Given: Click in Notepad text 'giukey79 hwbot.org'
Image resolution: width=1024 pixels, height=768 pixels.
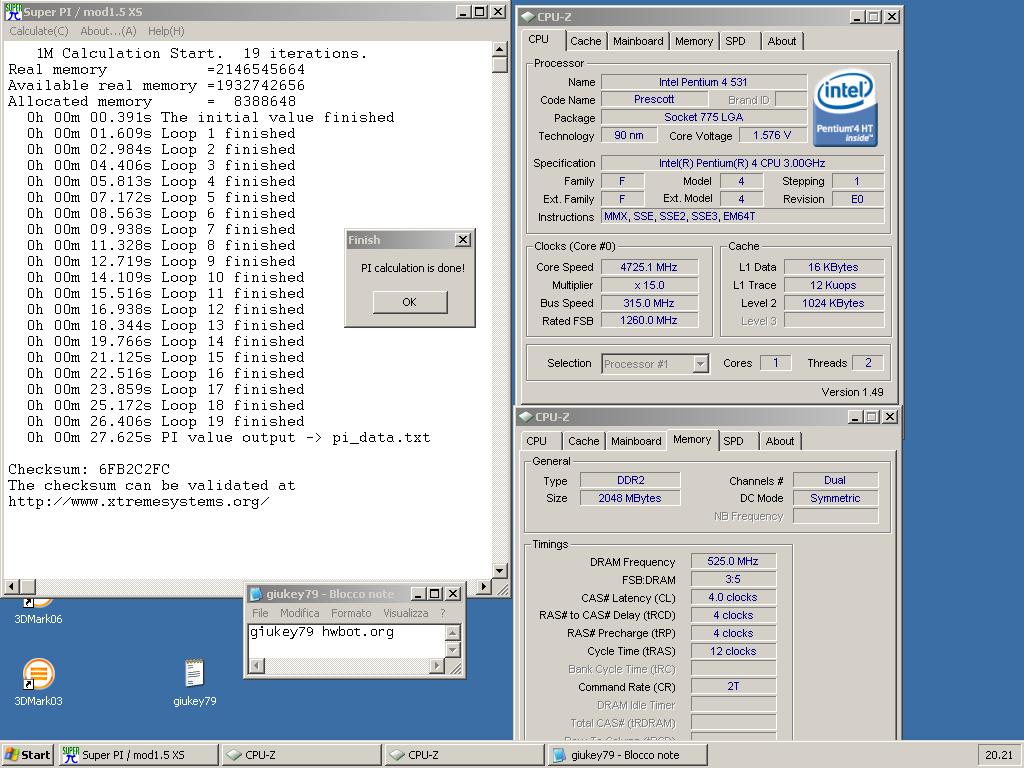Looking at the screenshot, I should click(x=321, y=632).
